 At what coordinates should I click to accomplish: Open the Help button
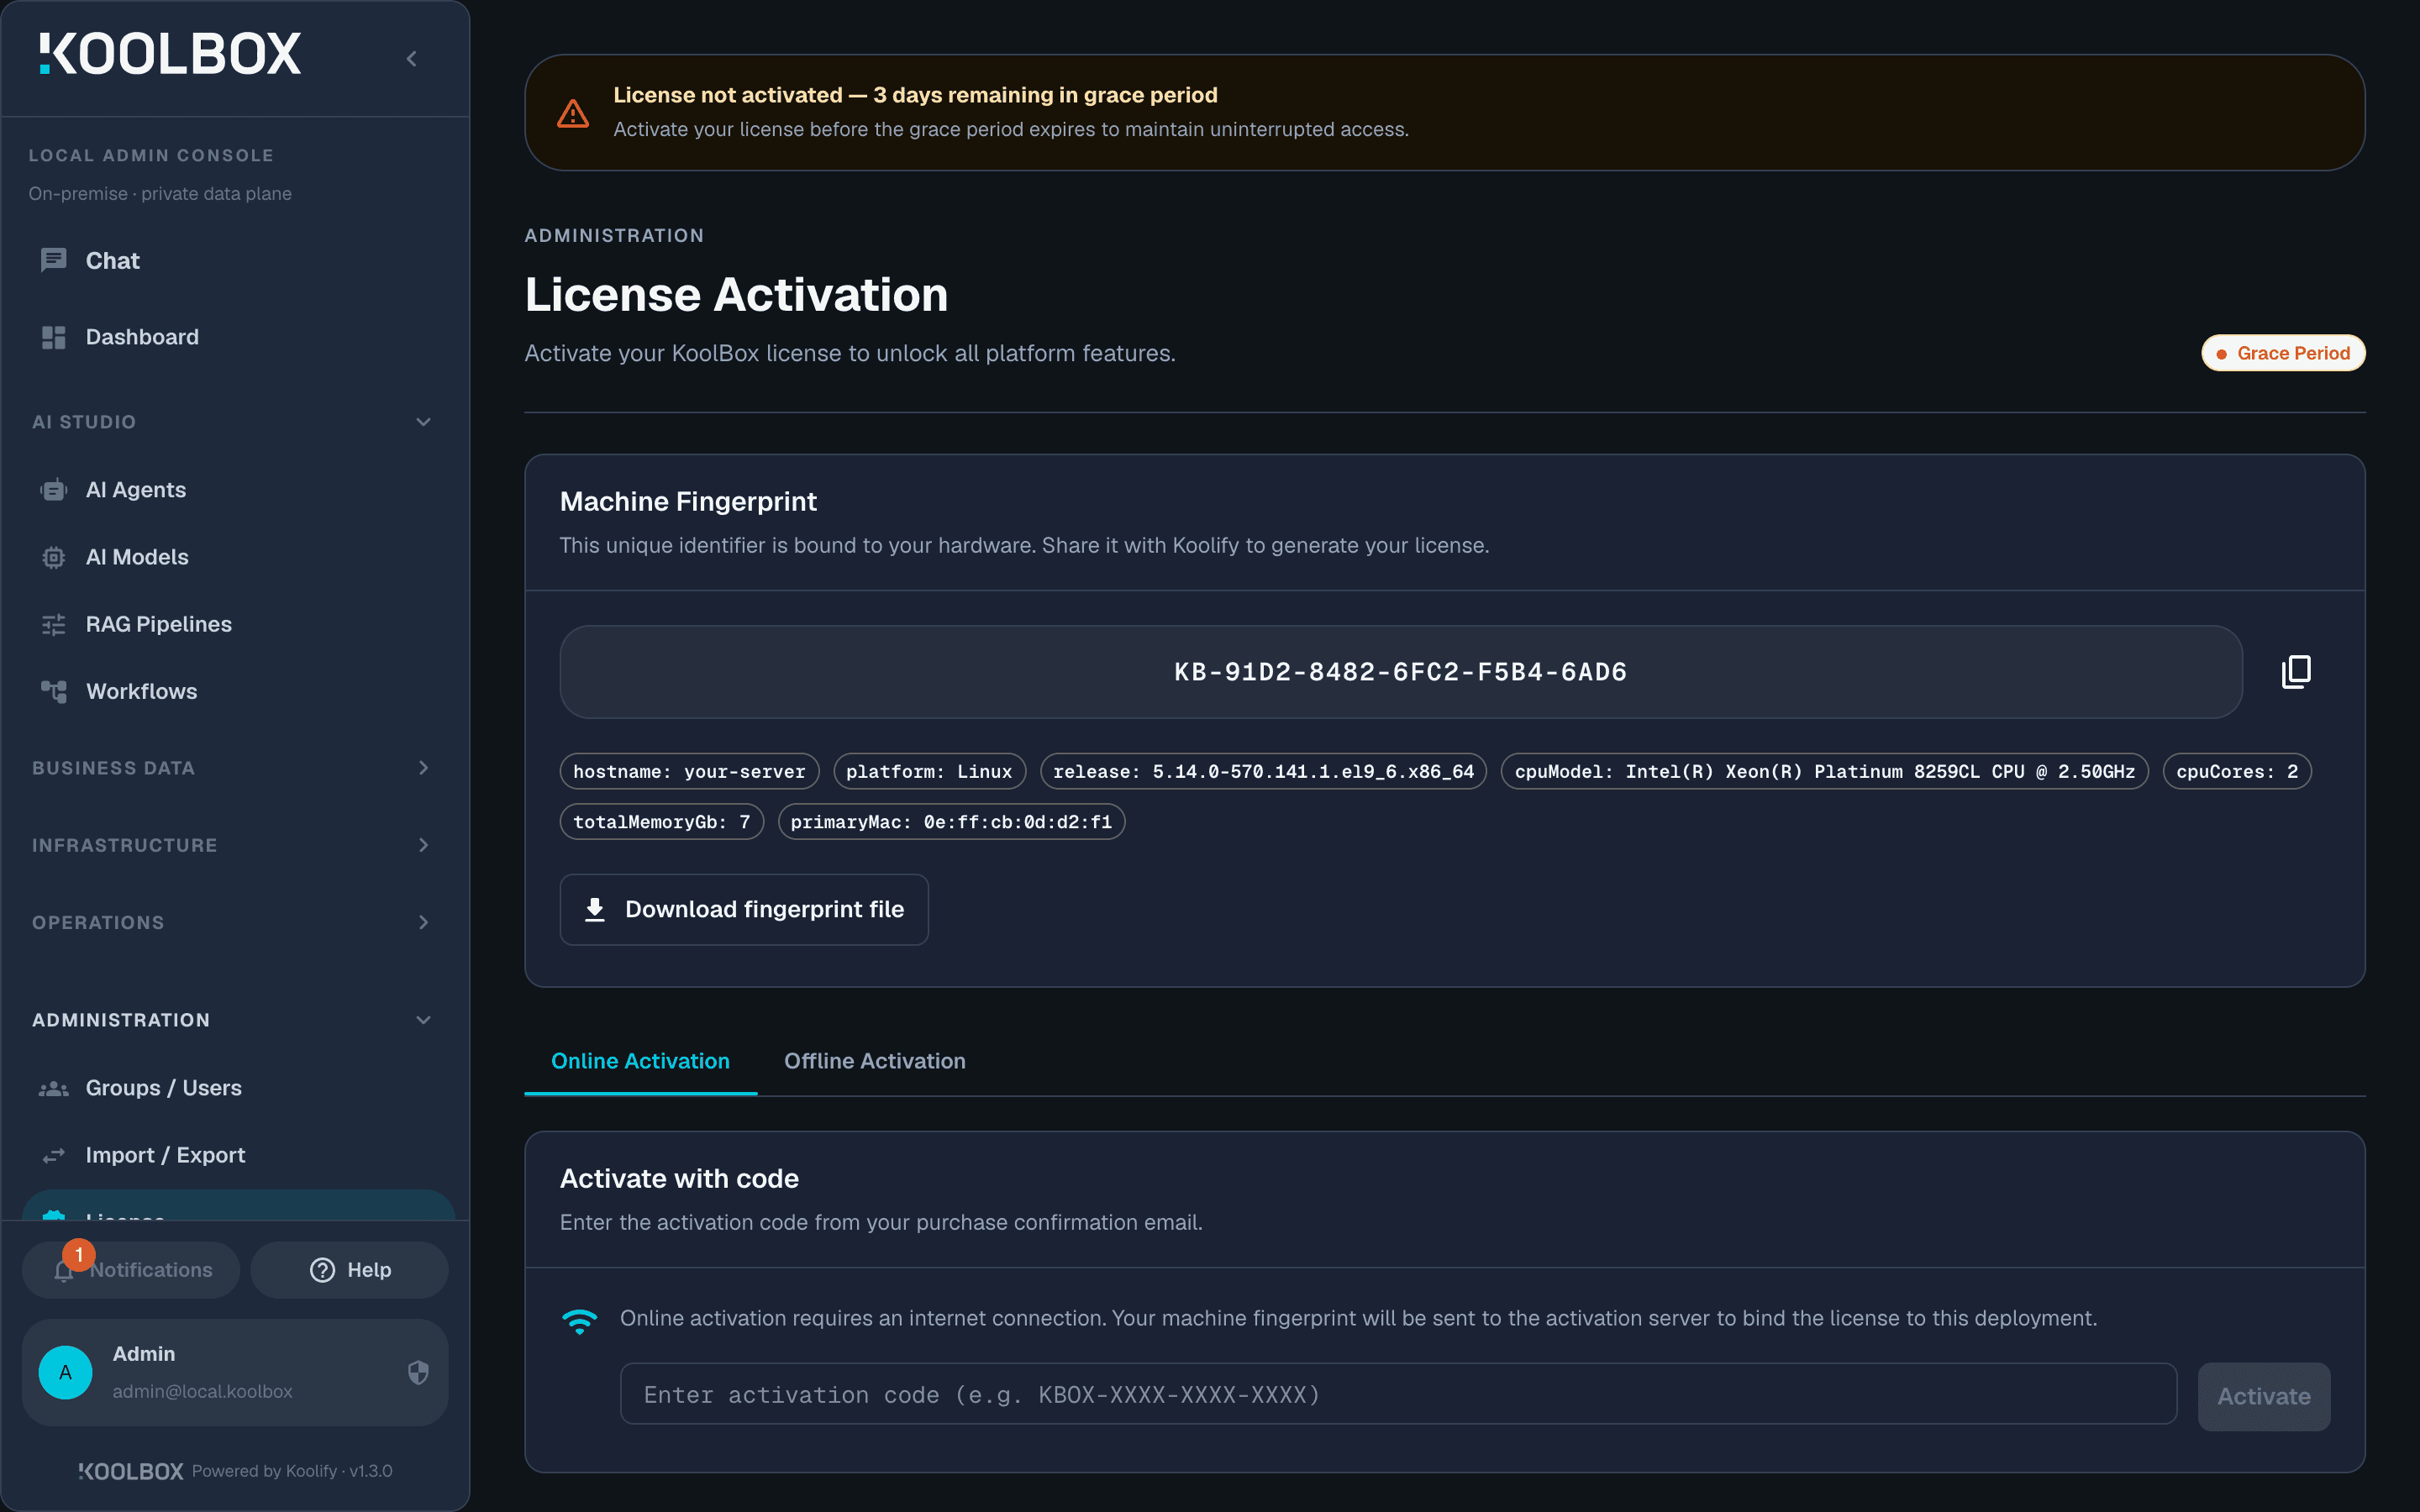(x=350, y=1270)
